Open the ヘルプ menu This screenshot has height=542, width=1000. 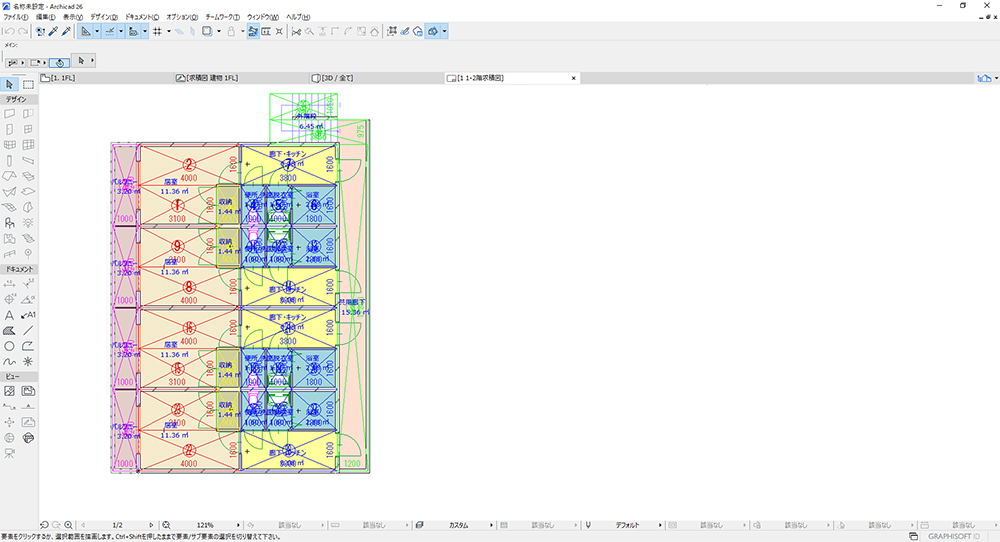coord(298,17)
